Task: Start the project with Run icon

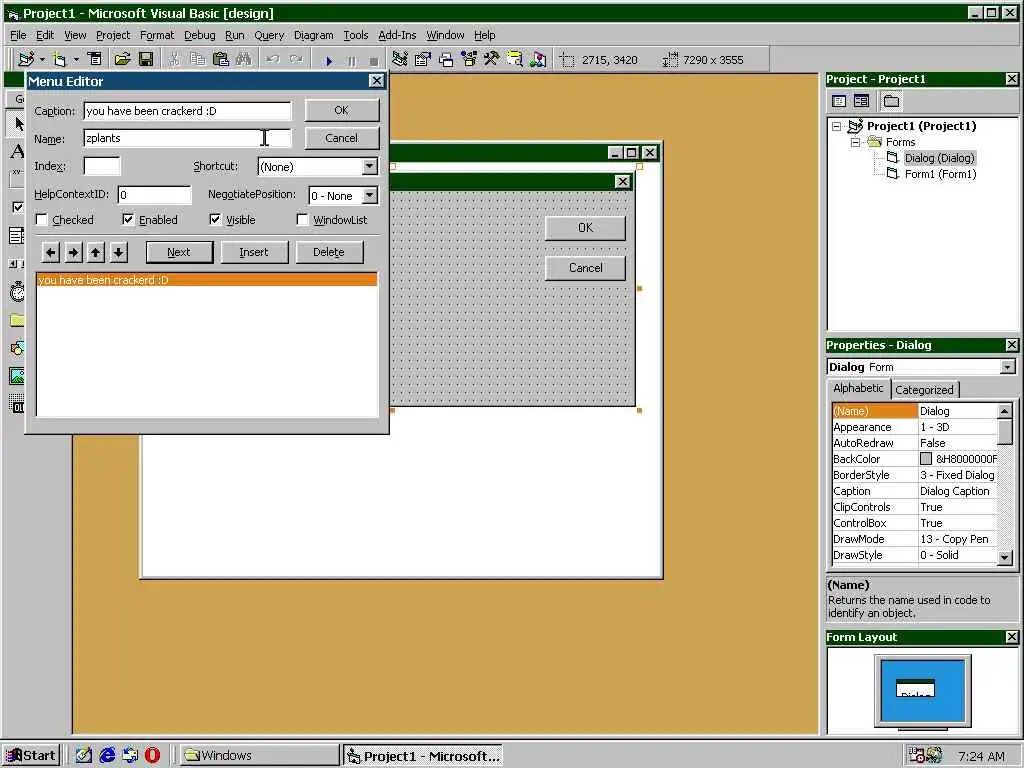Action: 328,61
